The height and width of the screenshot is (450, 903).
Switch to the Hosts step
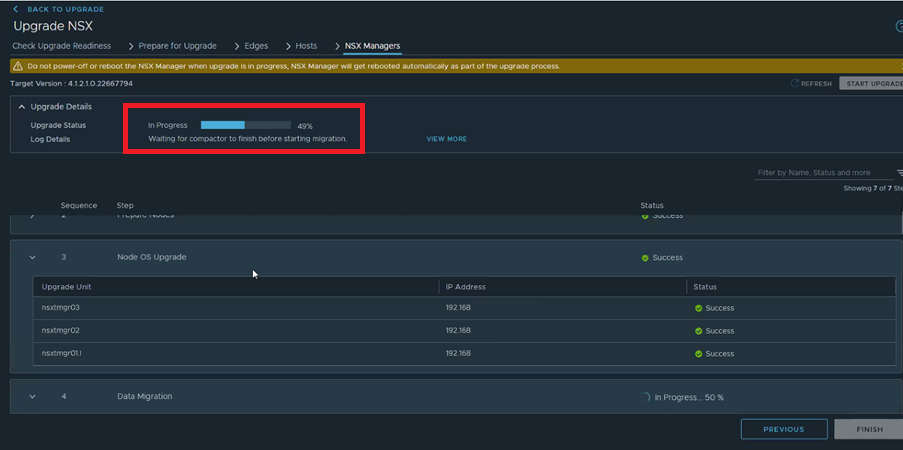pos(306,46)
